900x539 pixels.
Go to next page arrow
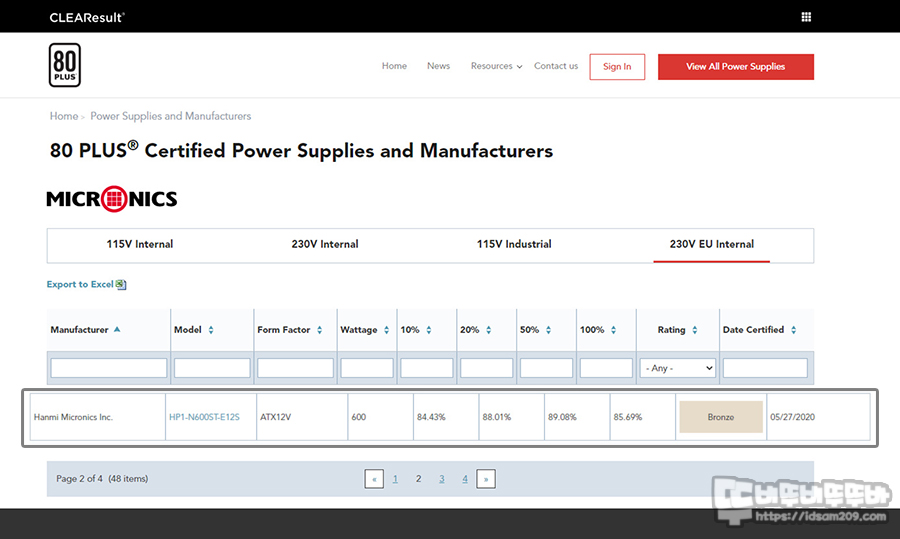tap(486, 479)
